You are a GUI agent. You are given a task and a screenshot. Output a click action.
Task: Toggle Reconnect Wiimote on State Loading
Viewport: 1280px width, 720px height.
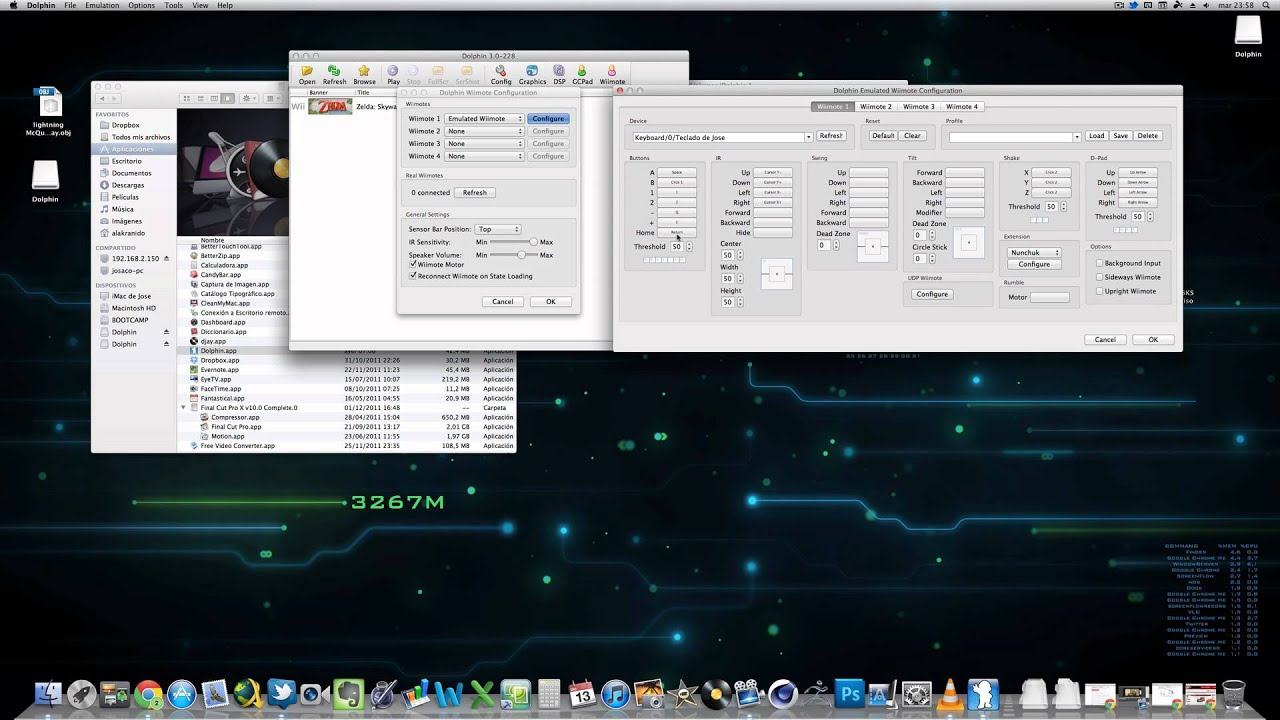[x=413, y=276]
